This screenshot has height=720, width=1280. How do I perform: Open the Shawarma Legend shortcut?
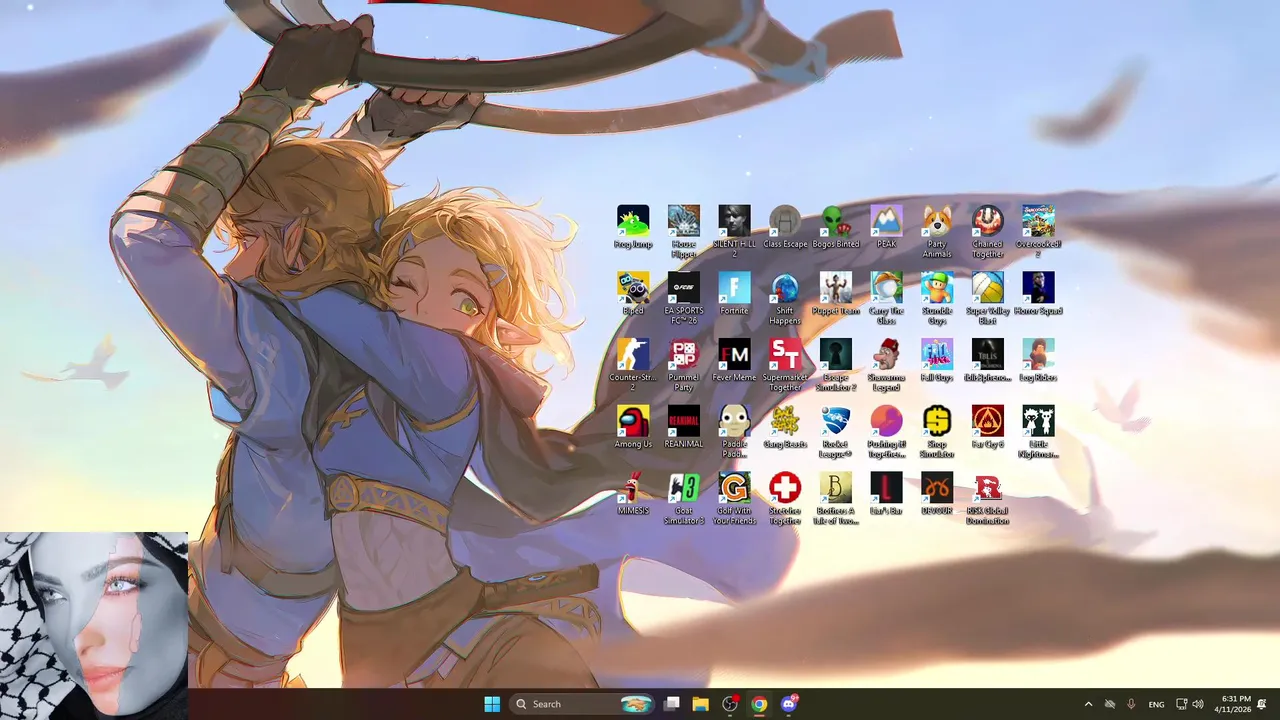(x=886, y=366)
